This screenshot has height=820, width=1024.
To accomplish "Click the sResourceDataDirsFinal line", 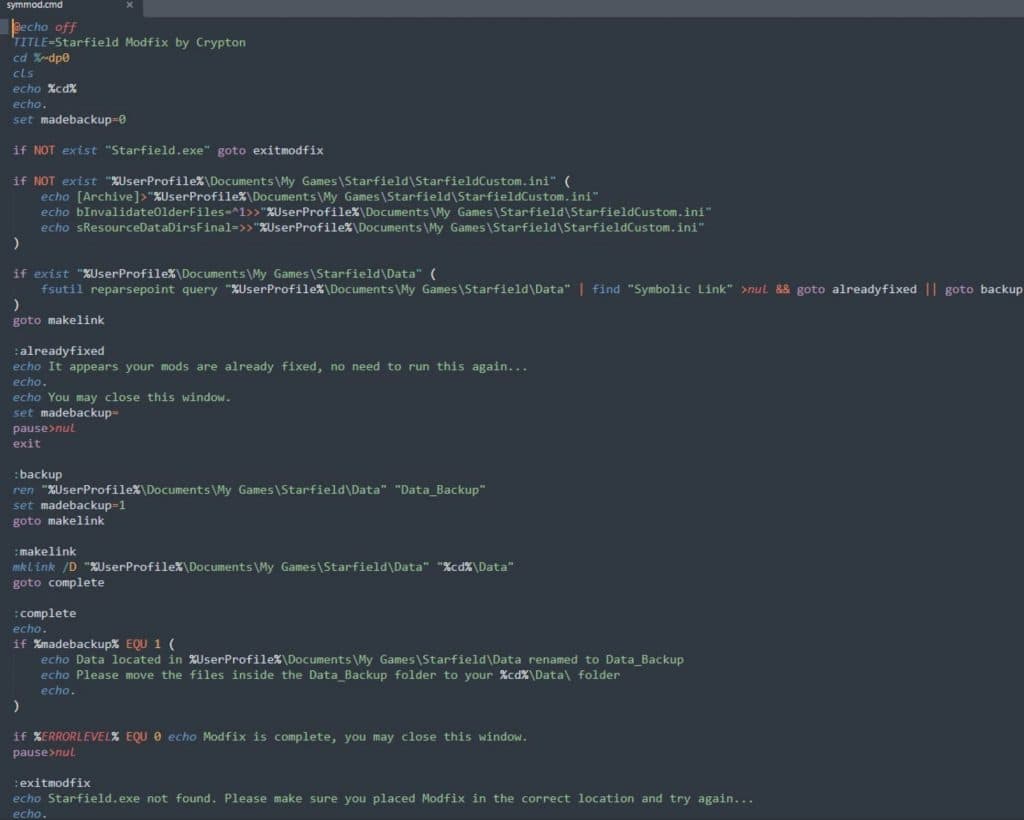I will (x=372, y=228).
